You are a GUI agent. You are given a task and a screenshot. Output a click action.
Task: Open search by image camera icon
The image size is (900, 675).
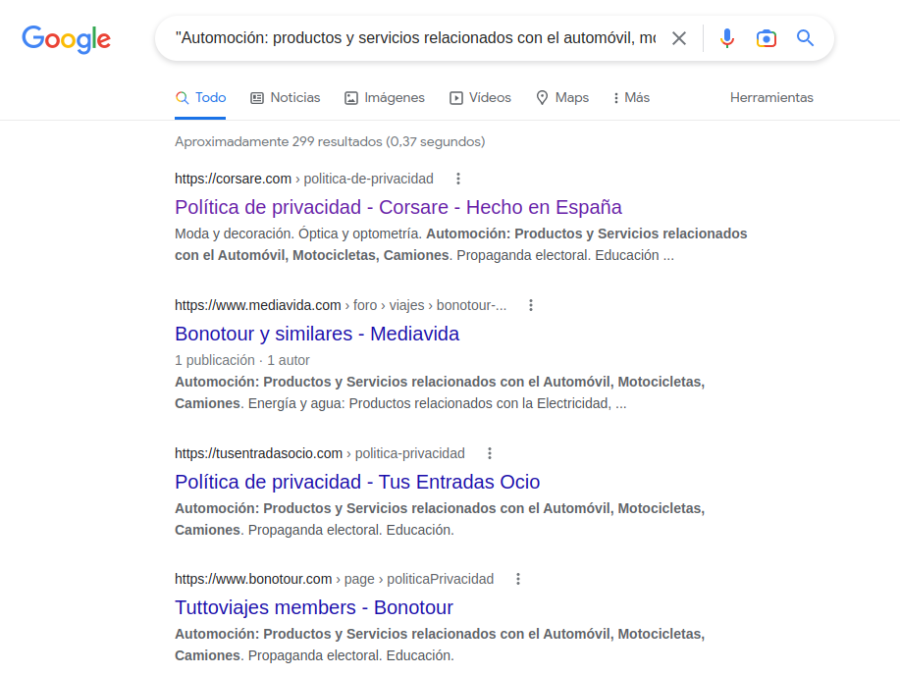coord(766,39)
